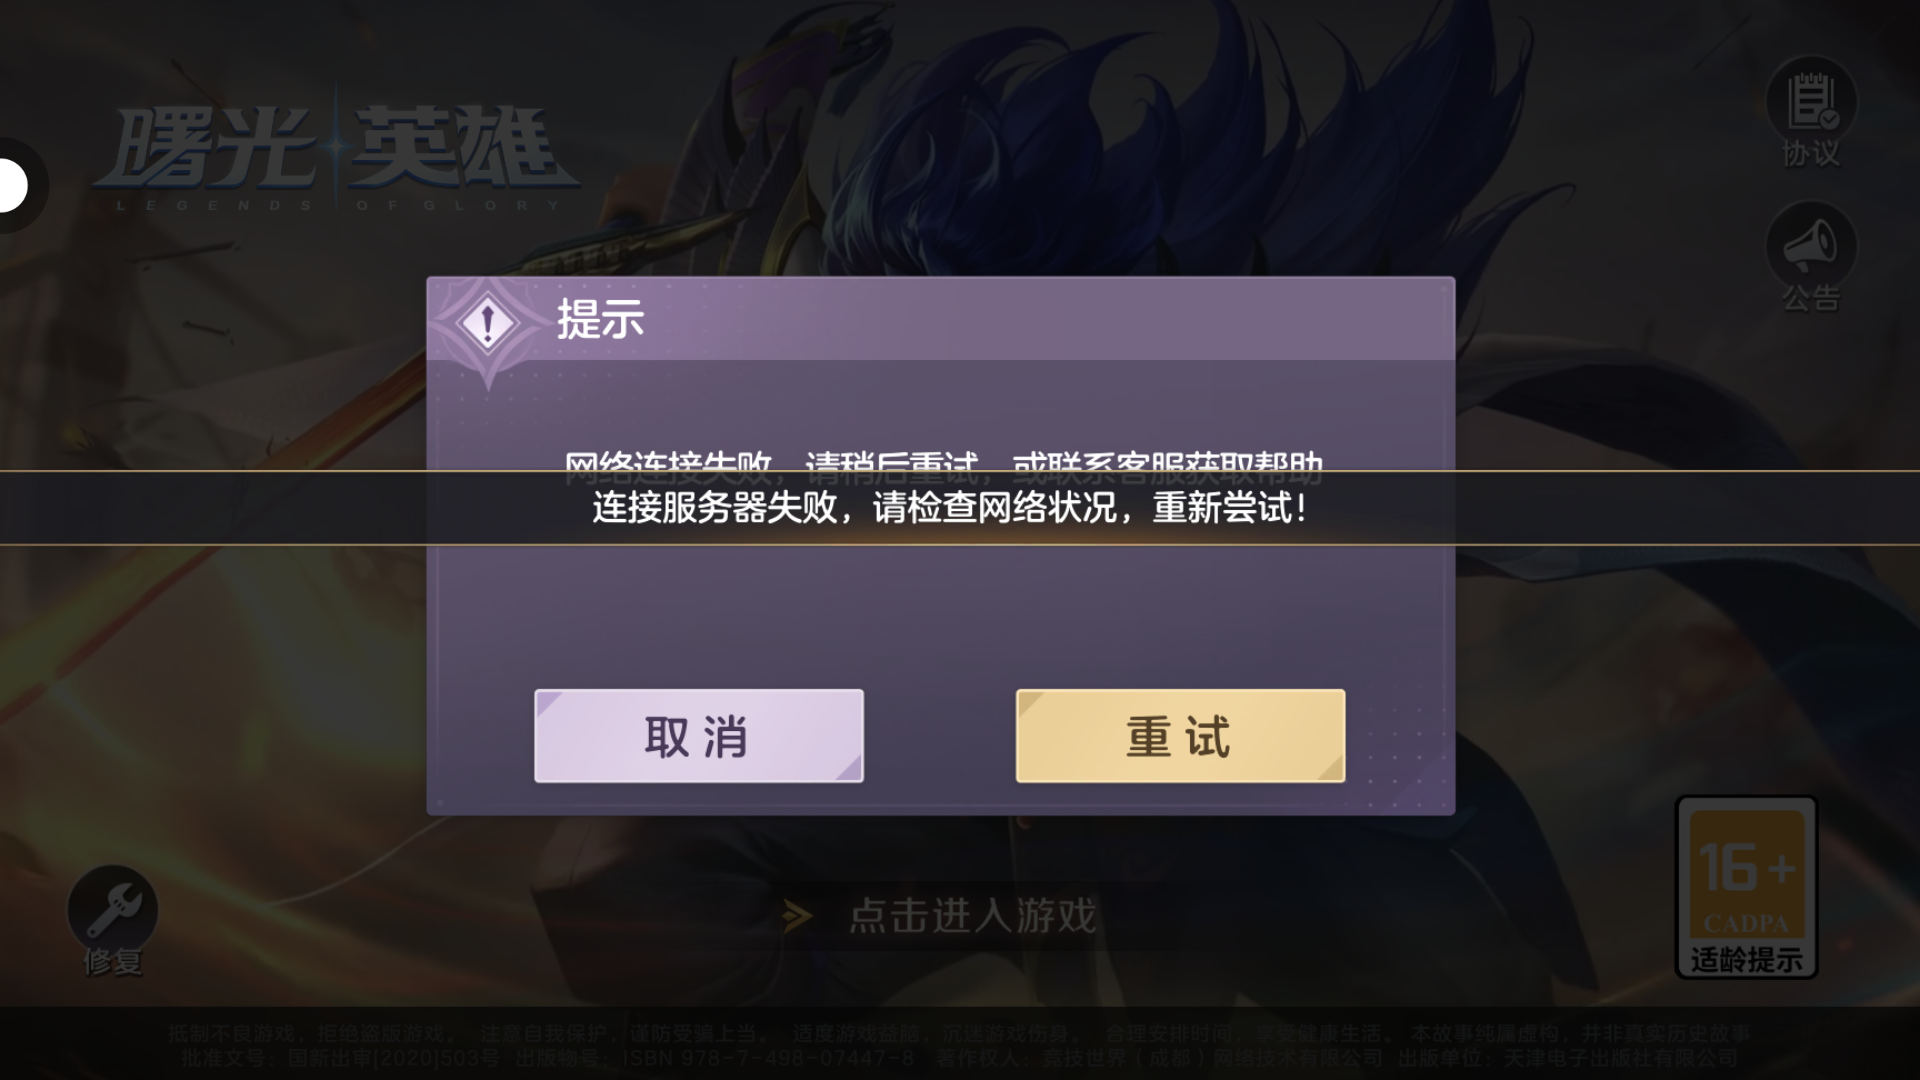Image resolution: width=1920 pixels, height=1080 pixels.
Task: Click the 协议 text label under the icon
Action: pos(1811,153)
